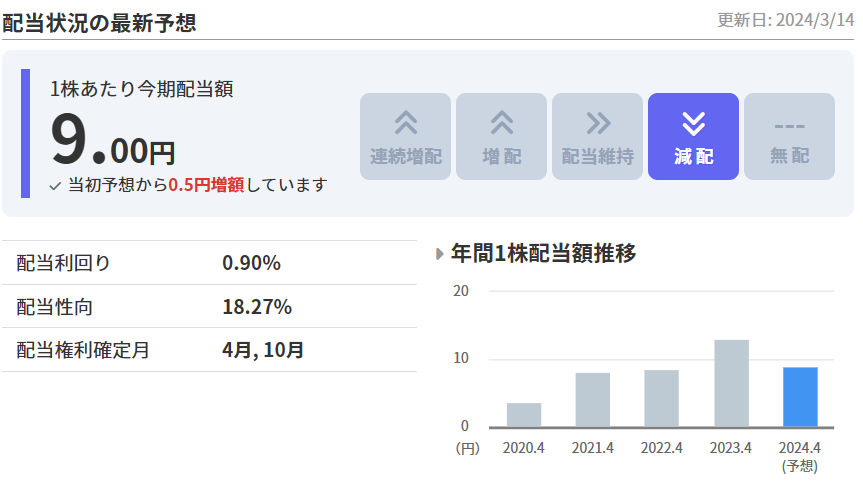Click the 配当維持 double-right arrow icon
Screen dimensions: 863x481
coord(597,123)
